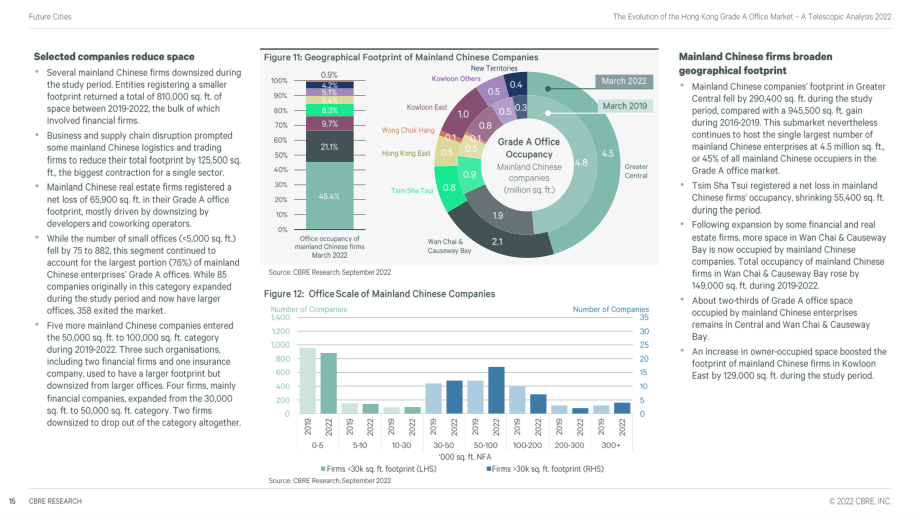Screen dimensions: 920x518
Task: Click the 45.4% stacked bar segment
Action: [x=330, y=196]
